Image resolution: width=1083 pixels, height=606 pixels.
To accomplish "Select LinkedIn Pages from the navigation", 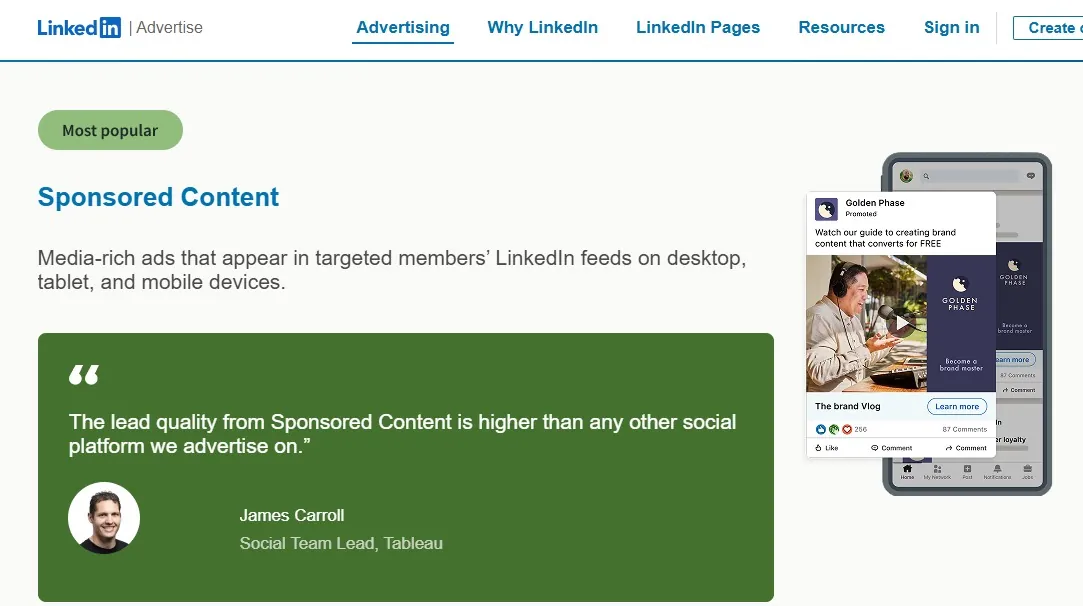I will point(697,27).
